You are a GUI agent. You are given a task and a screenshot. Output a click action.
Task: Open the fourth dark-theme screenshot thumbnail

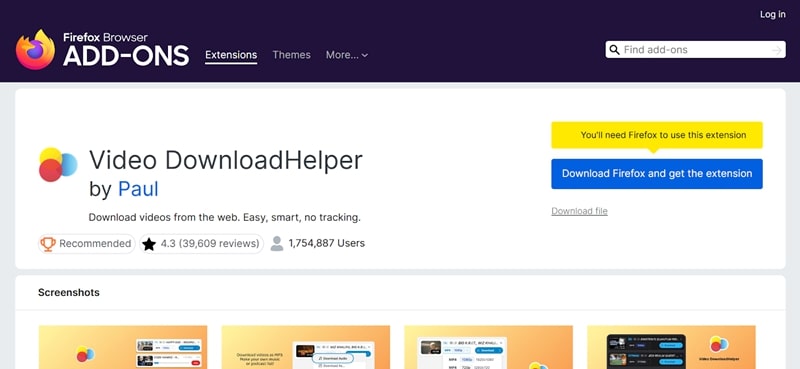[x=671, y=347]
